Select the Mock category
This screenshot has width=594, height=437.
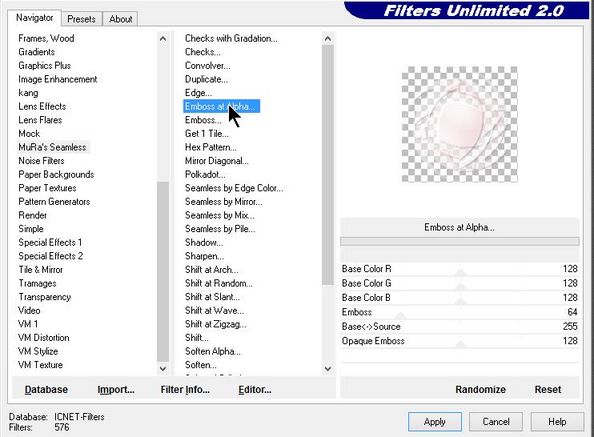click(29, 134)
